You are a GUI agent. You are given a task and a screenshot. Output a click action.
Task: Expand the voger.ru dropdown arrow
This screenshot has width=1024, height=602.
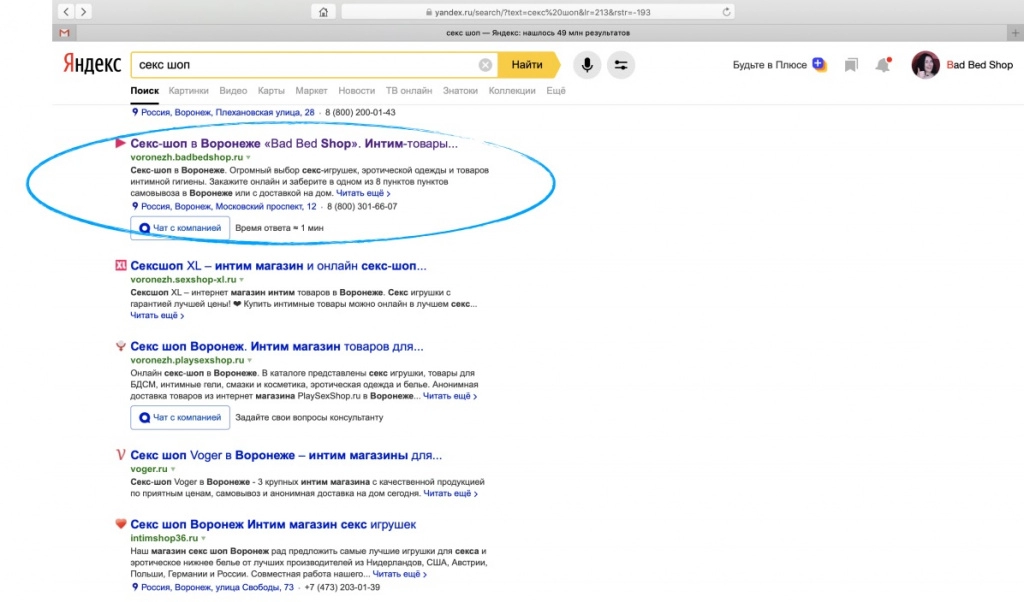coord(173,469)
